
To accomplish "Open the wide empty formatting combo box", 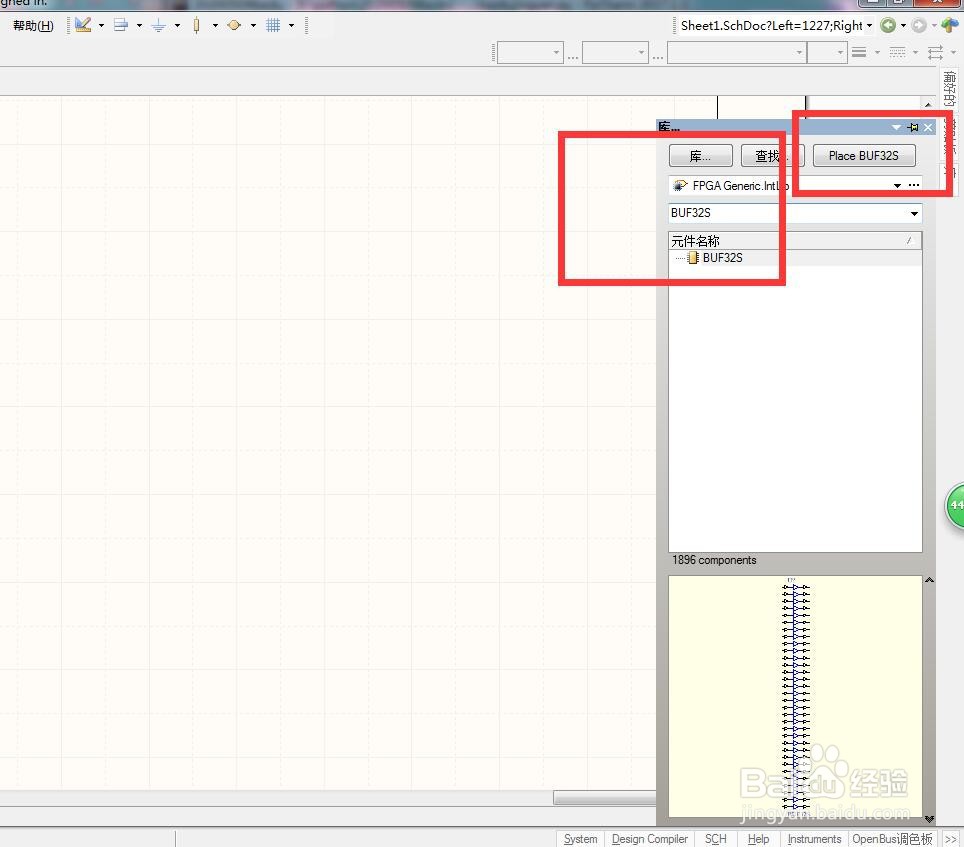I will [737, 53].
